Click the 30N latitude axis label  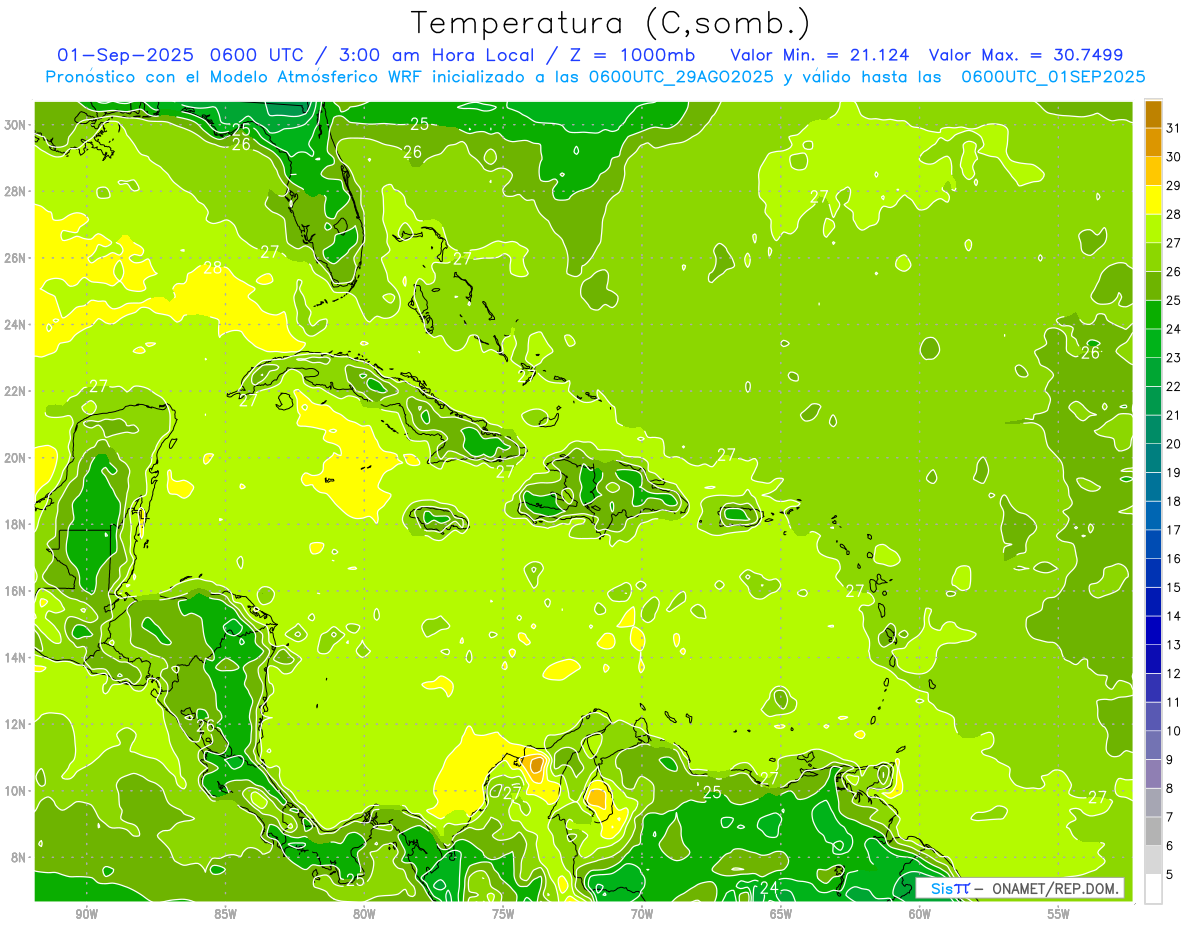point(15,125)
